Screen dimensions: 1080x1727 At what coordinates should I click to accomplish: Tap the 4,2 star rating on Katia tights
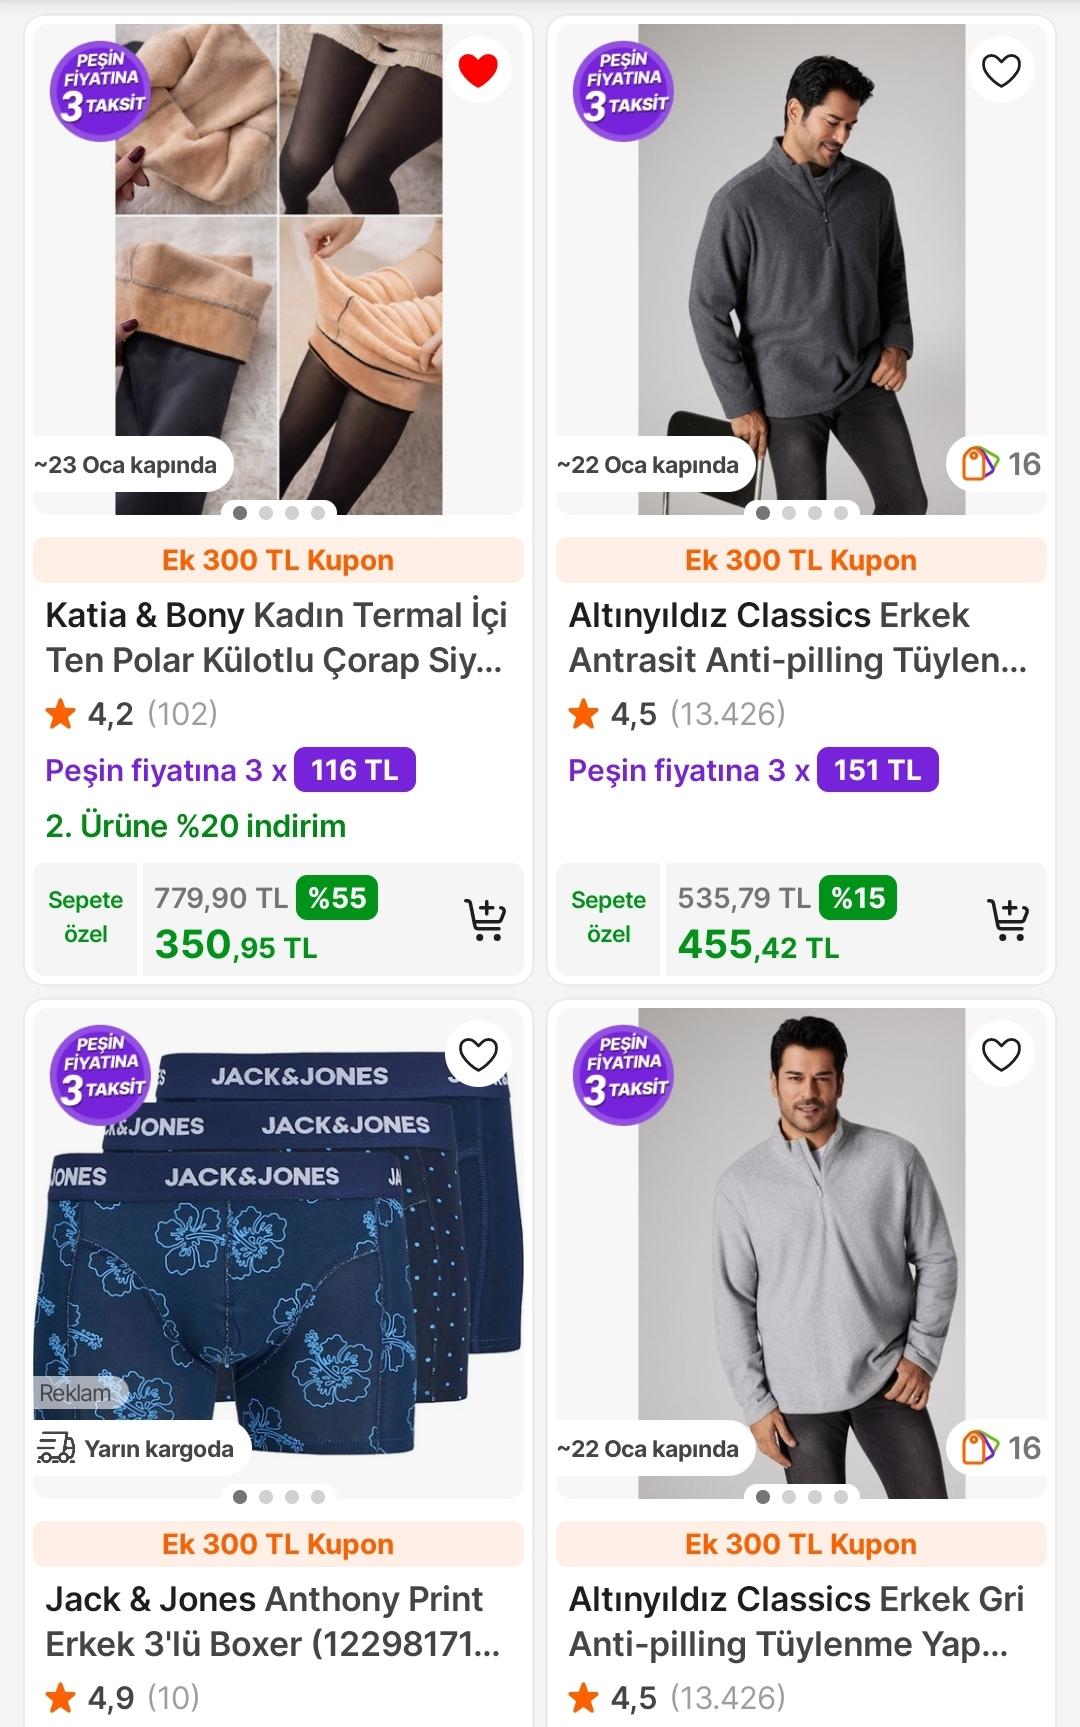(x=110, y=714)
